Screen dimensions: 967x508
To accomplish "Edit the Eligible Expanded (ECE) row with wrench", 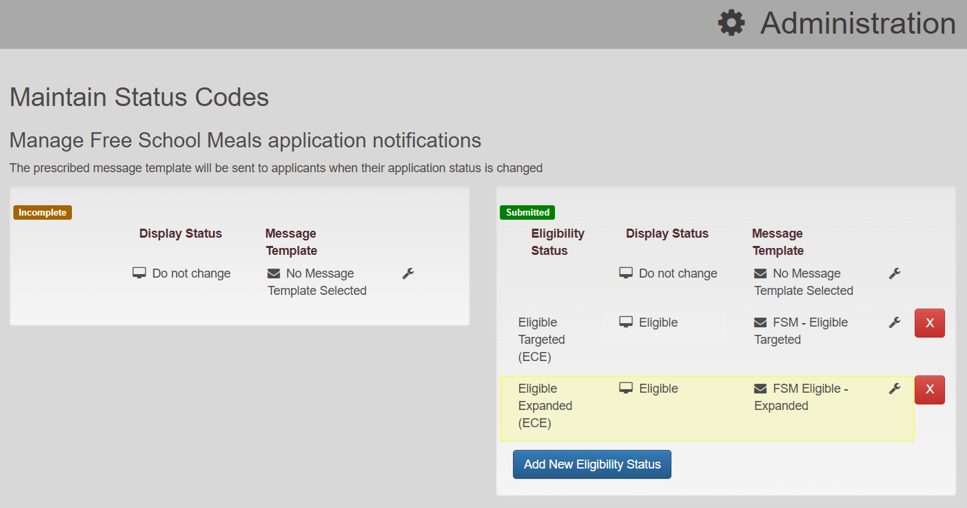I will [895, 388].
